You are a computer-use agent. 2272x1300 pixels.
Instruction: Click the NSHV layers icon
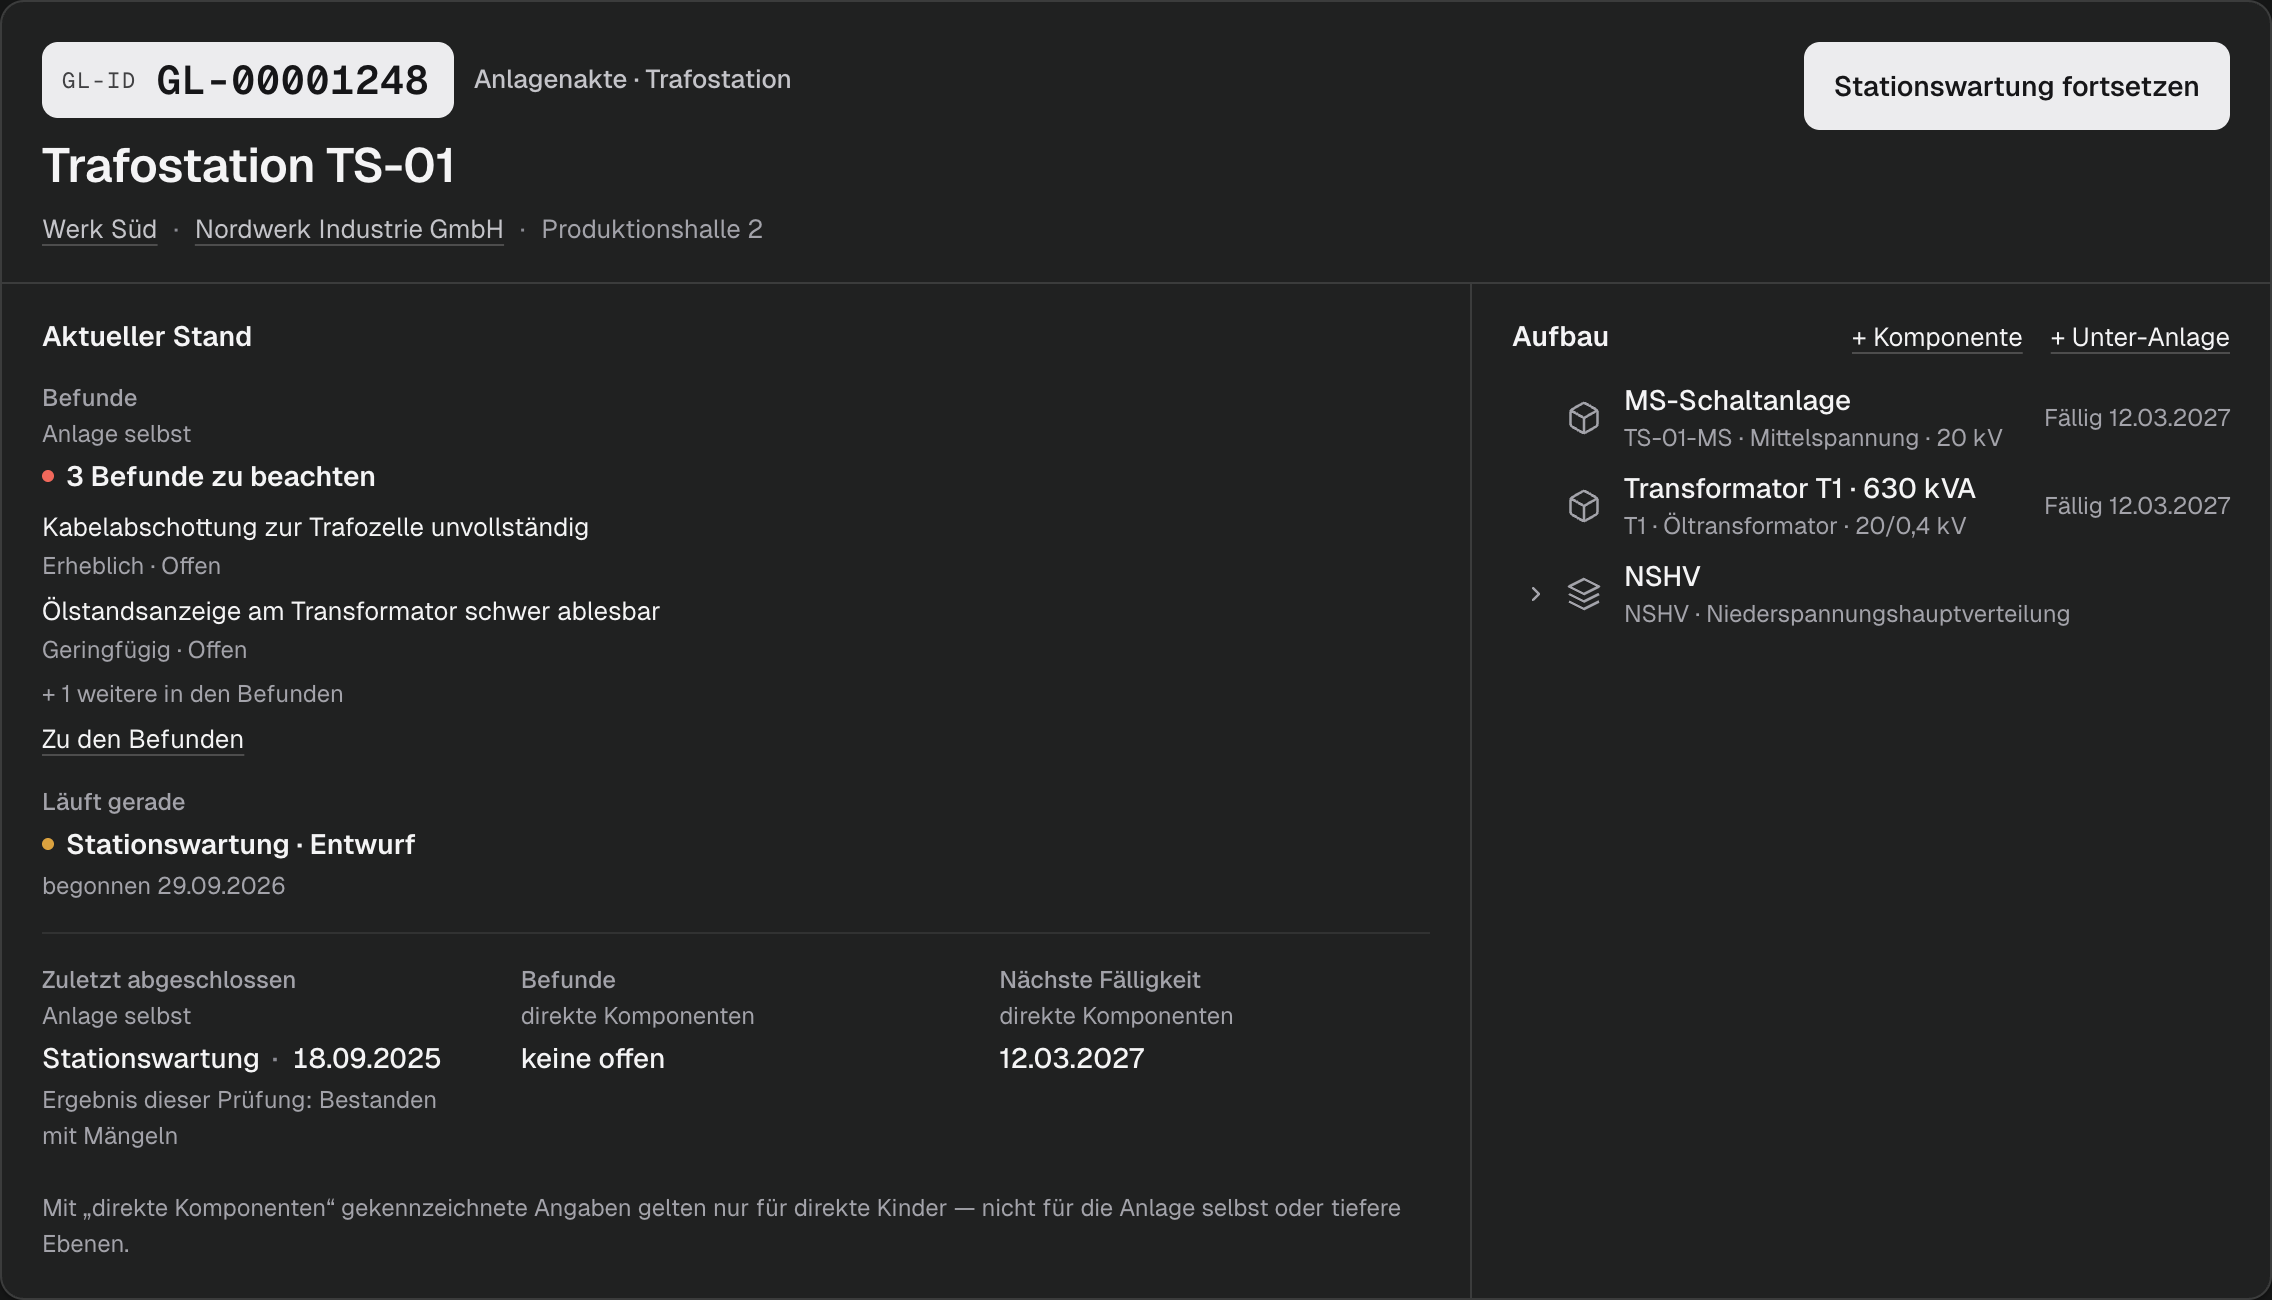click(1584, 594)
